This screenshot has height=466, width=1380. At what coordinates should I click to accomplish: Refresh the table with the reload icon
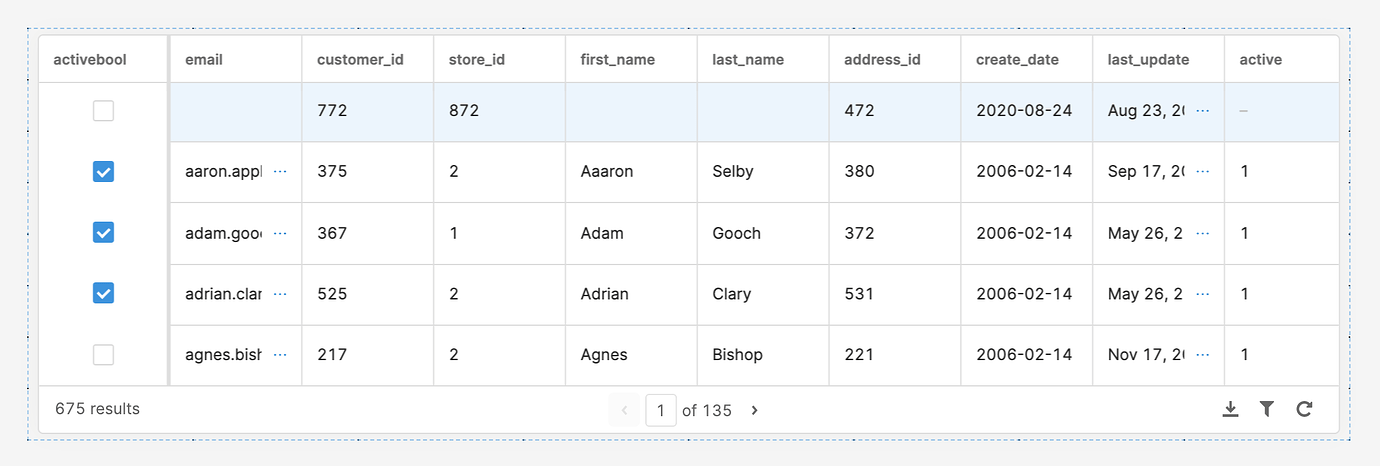coord(1304,409)
